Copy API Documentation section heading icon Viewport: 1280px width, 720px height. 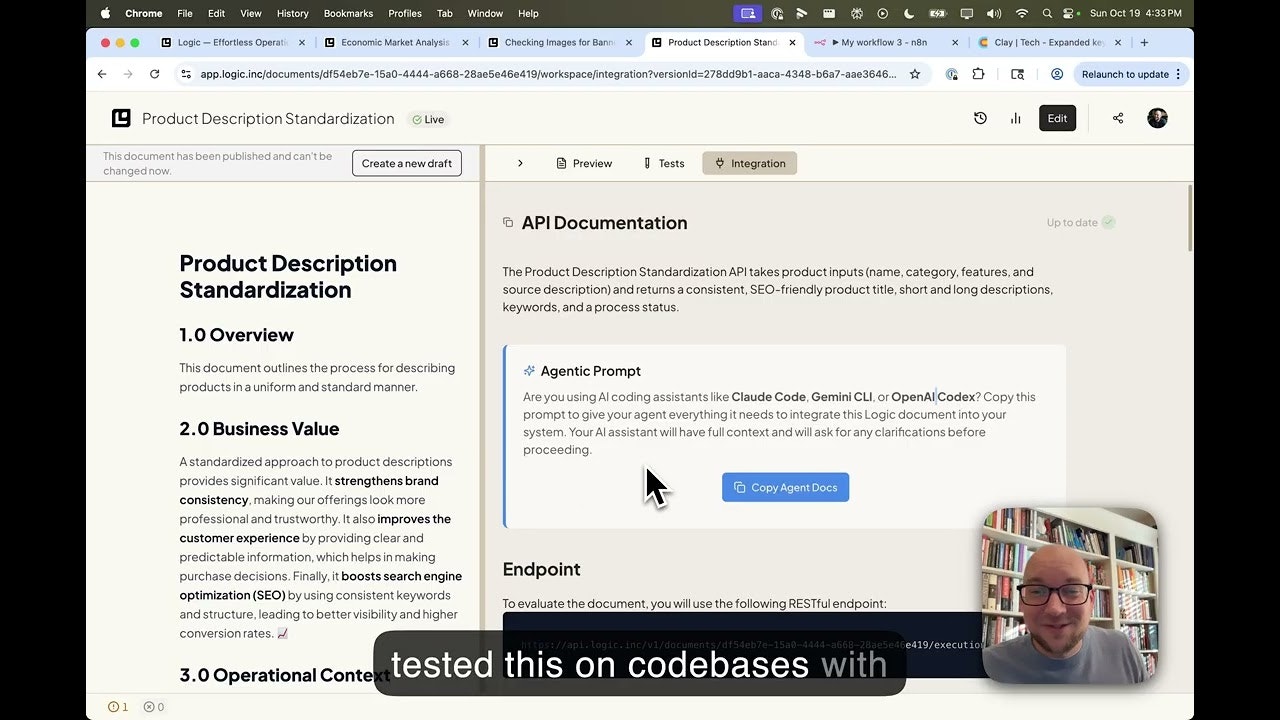(508, 223)
